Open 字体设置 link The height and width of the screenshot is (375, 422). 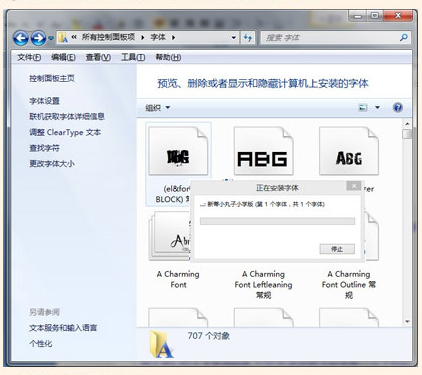(x=44, y=101)
